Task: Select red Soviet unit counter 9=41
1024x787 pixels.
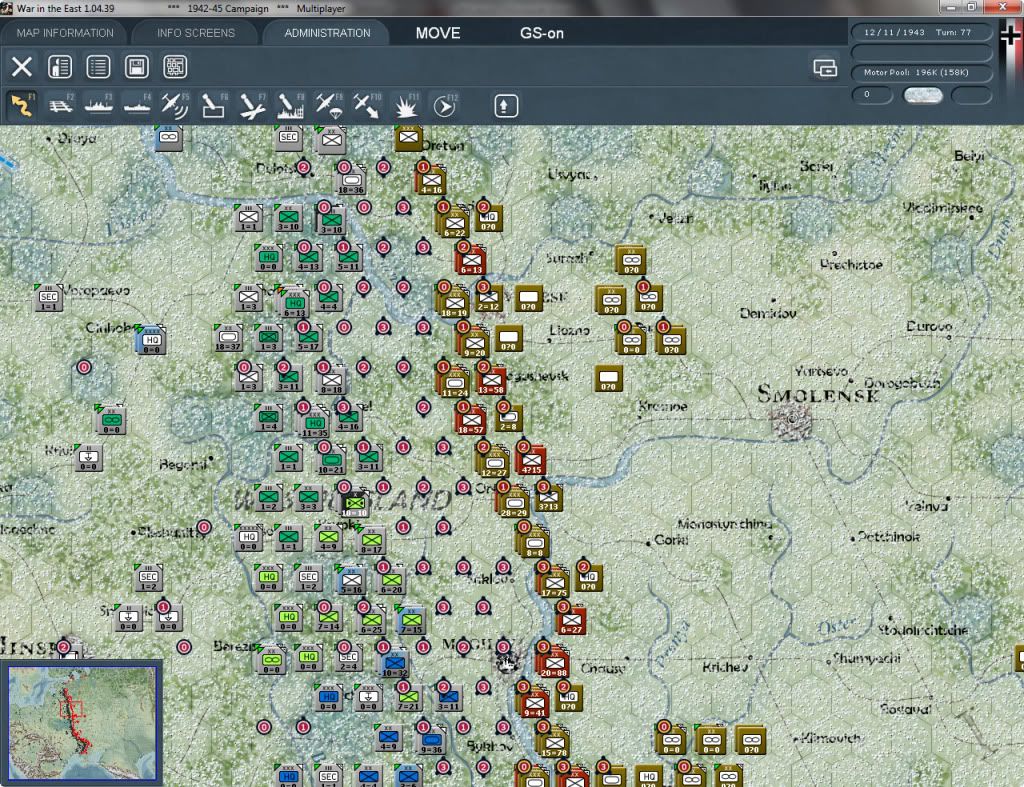Action: click(x=534, y=702)
